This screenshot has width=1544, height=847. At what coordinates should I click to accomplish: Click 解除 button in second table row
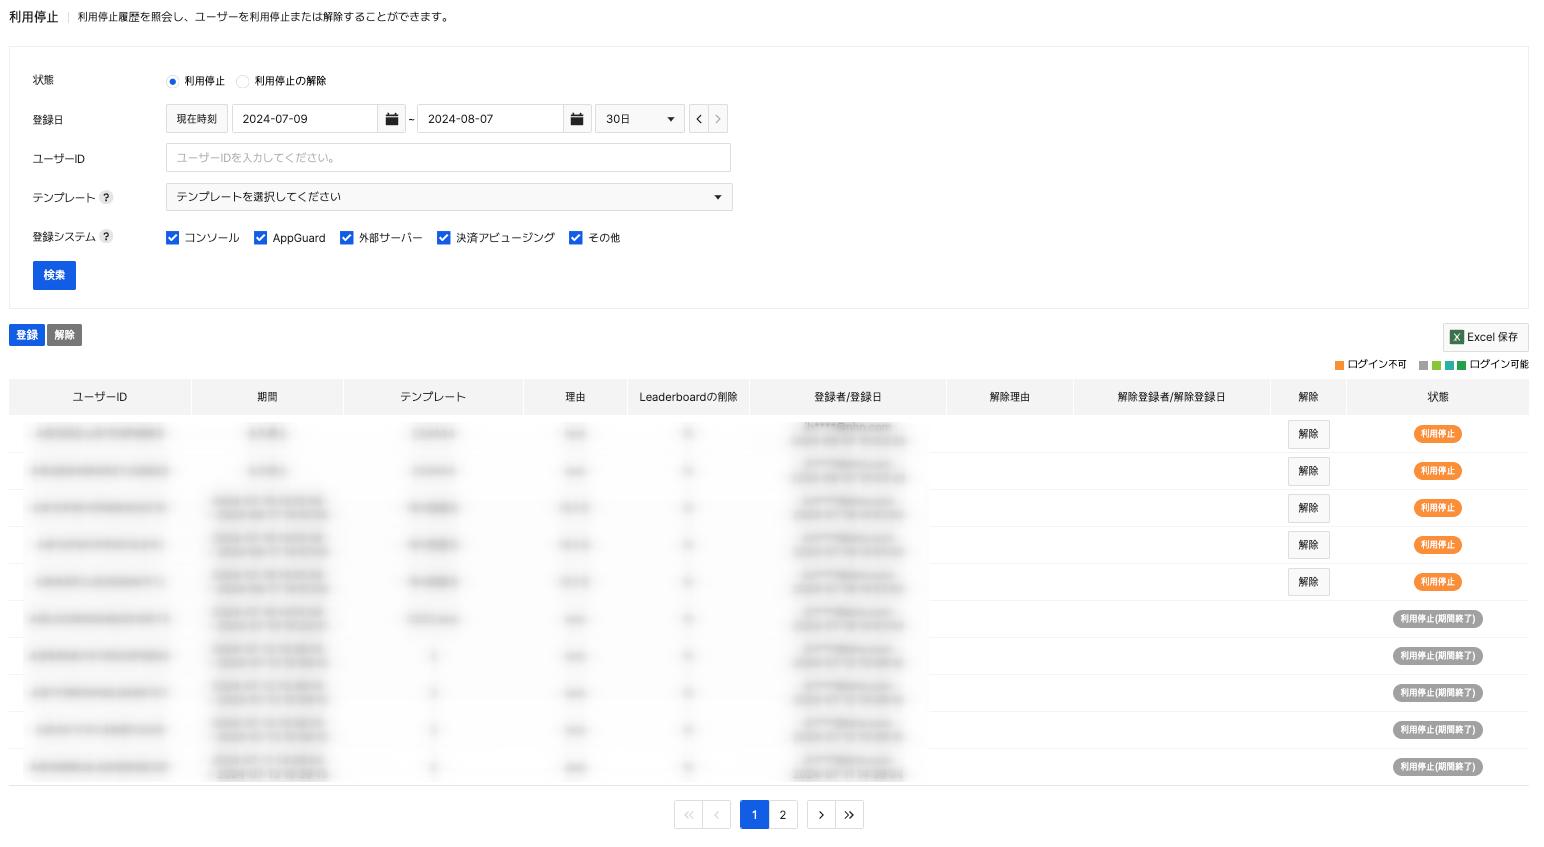(1308, 471)
